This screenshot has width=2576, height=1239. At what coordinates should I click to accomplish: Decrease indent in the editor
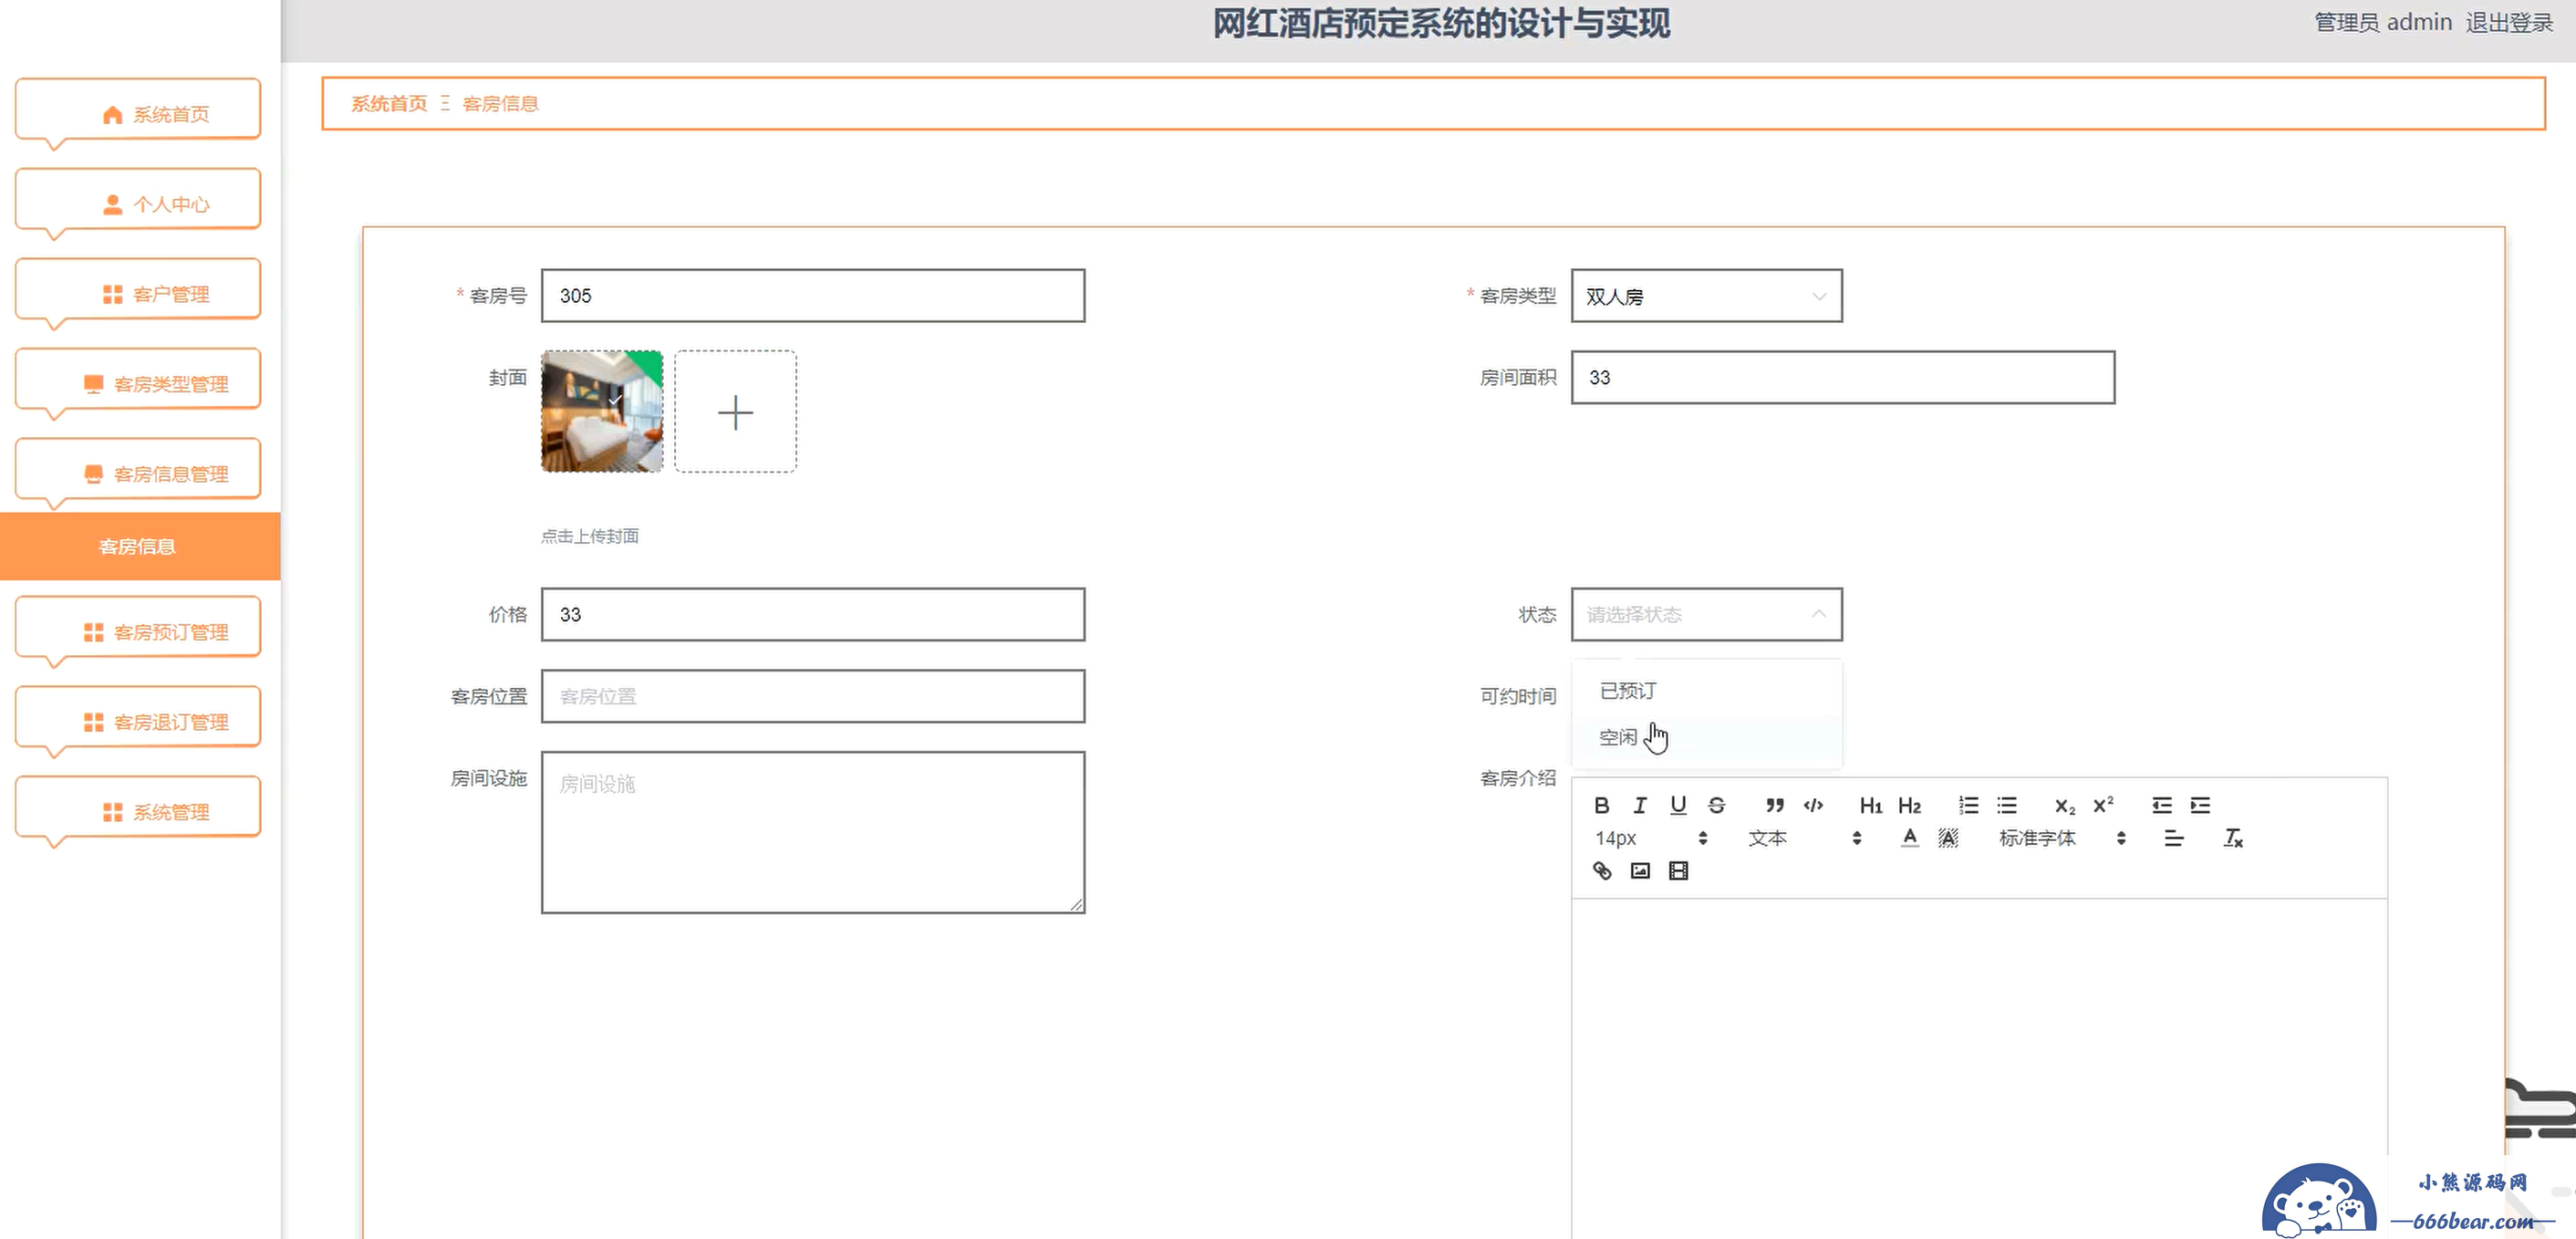(2161, 805)
